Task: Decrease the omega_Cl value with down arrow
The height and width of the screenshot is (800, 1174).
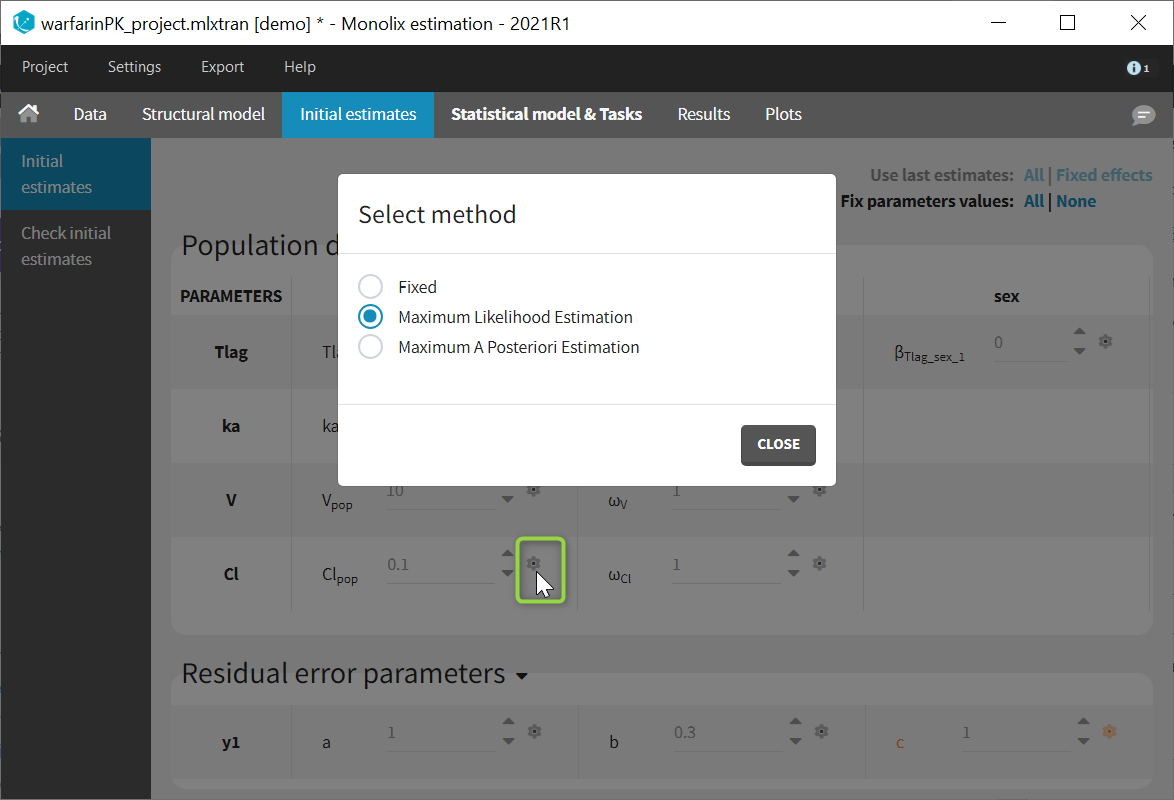Action: coord(793,574)
